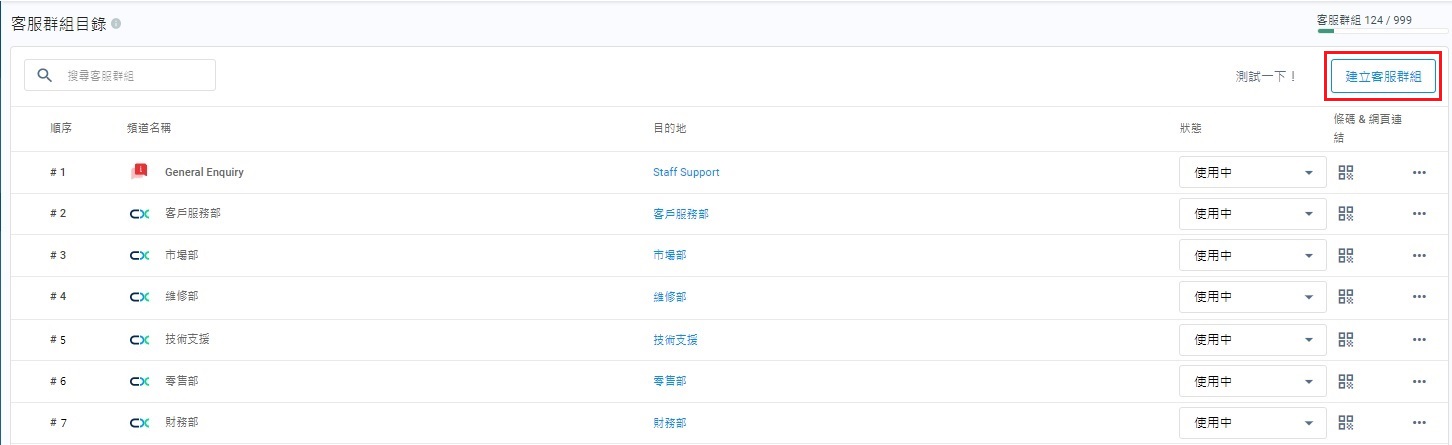
Task: Open more options for 市場部 row
Action: (x=1419, y=256)
